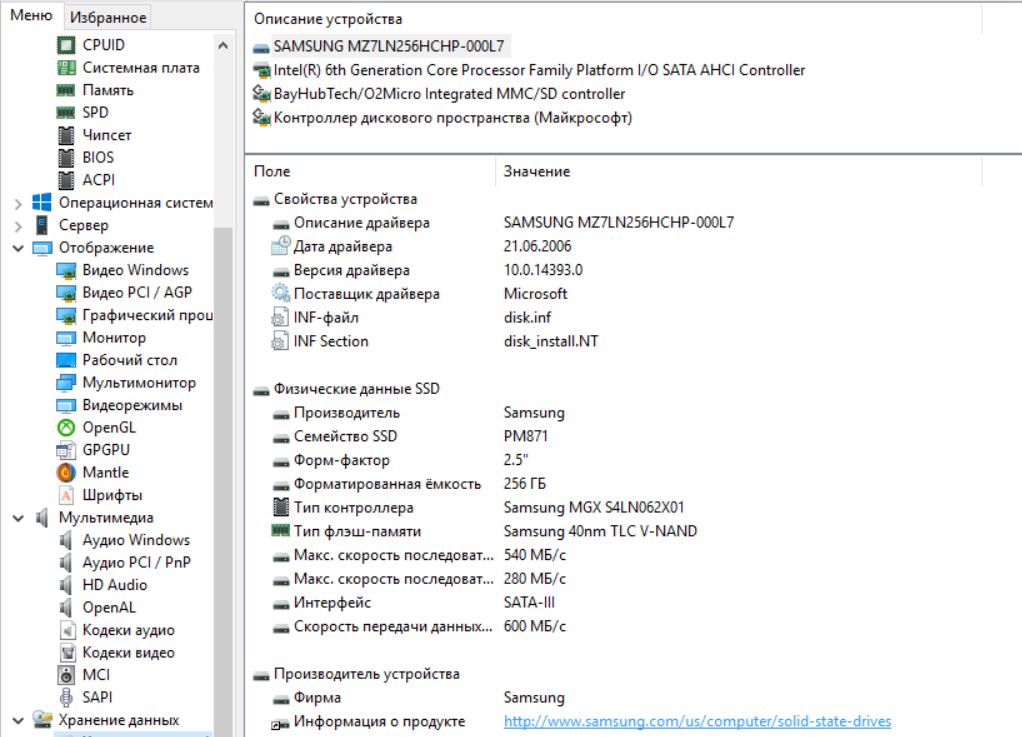
Task: Select the GPGPU icon
Action: pos(66,450)
